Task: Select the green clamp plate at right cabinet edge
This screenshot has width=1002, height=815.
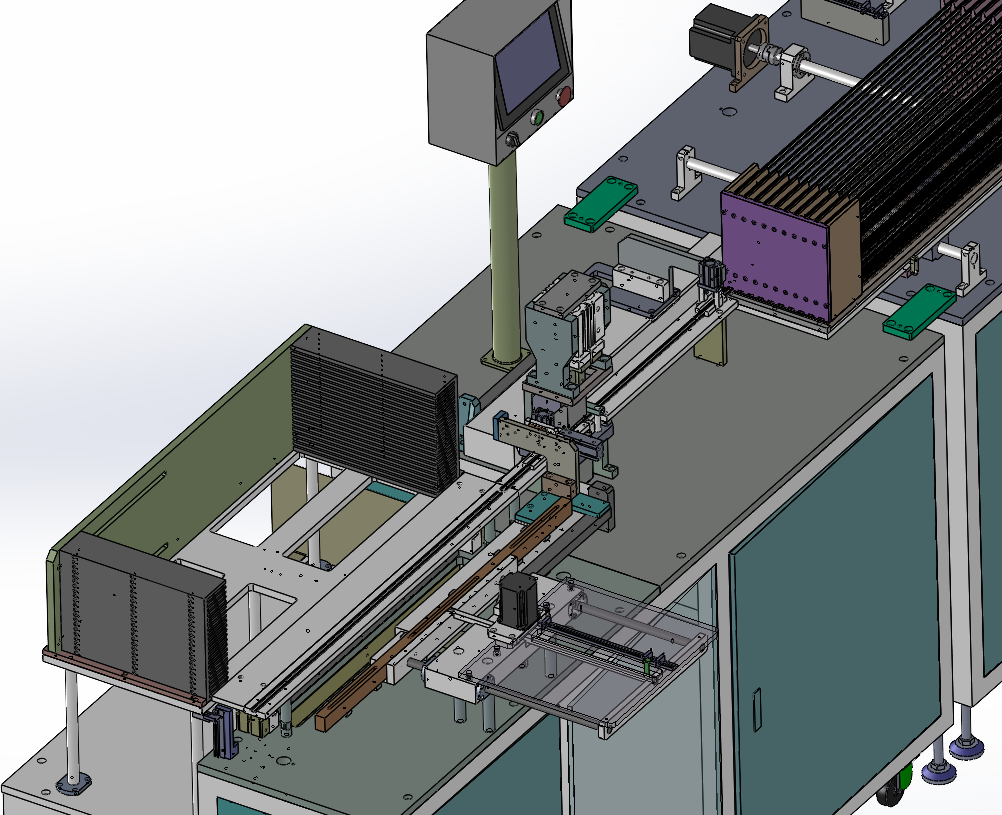Action: coord(920,310)
